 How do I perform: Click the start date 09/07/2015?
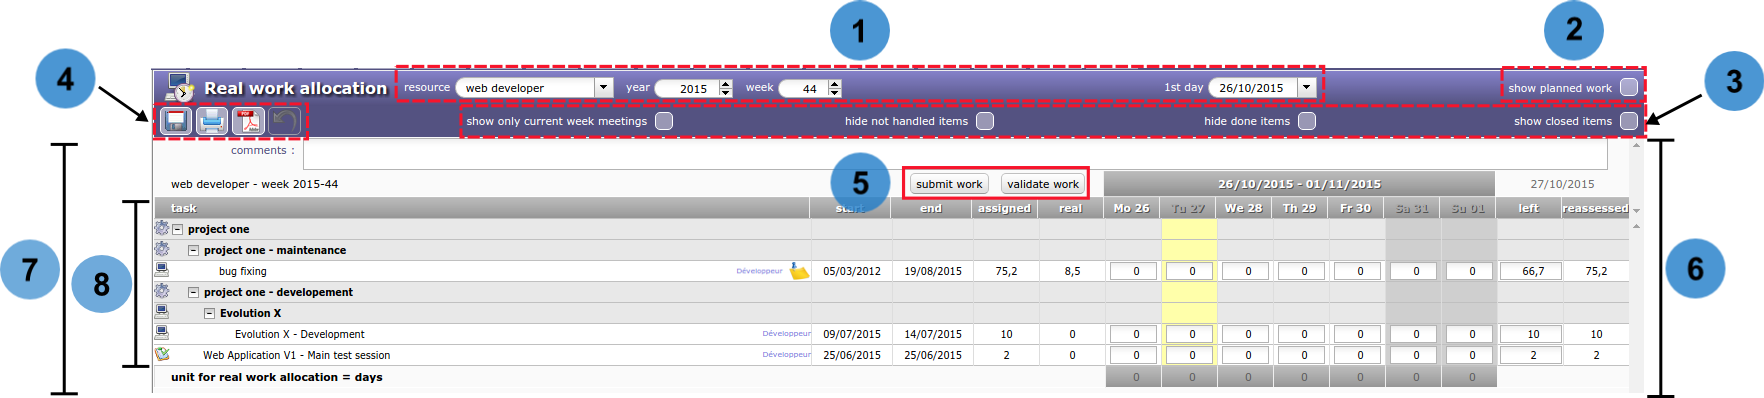(852, 334)
